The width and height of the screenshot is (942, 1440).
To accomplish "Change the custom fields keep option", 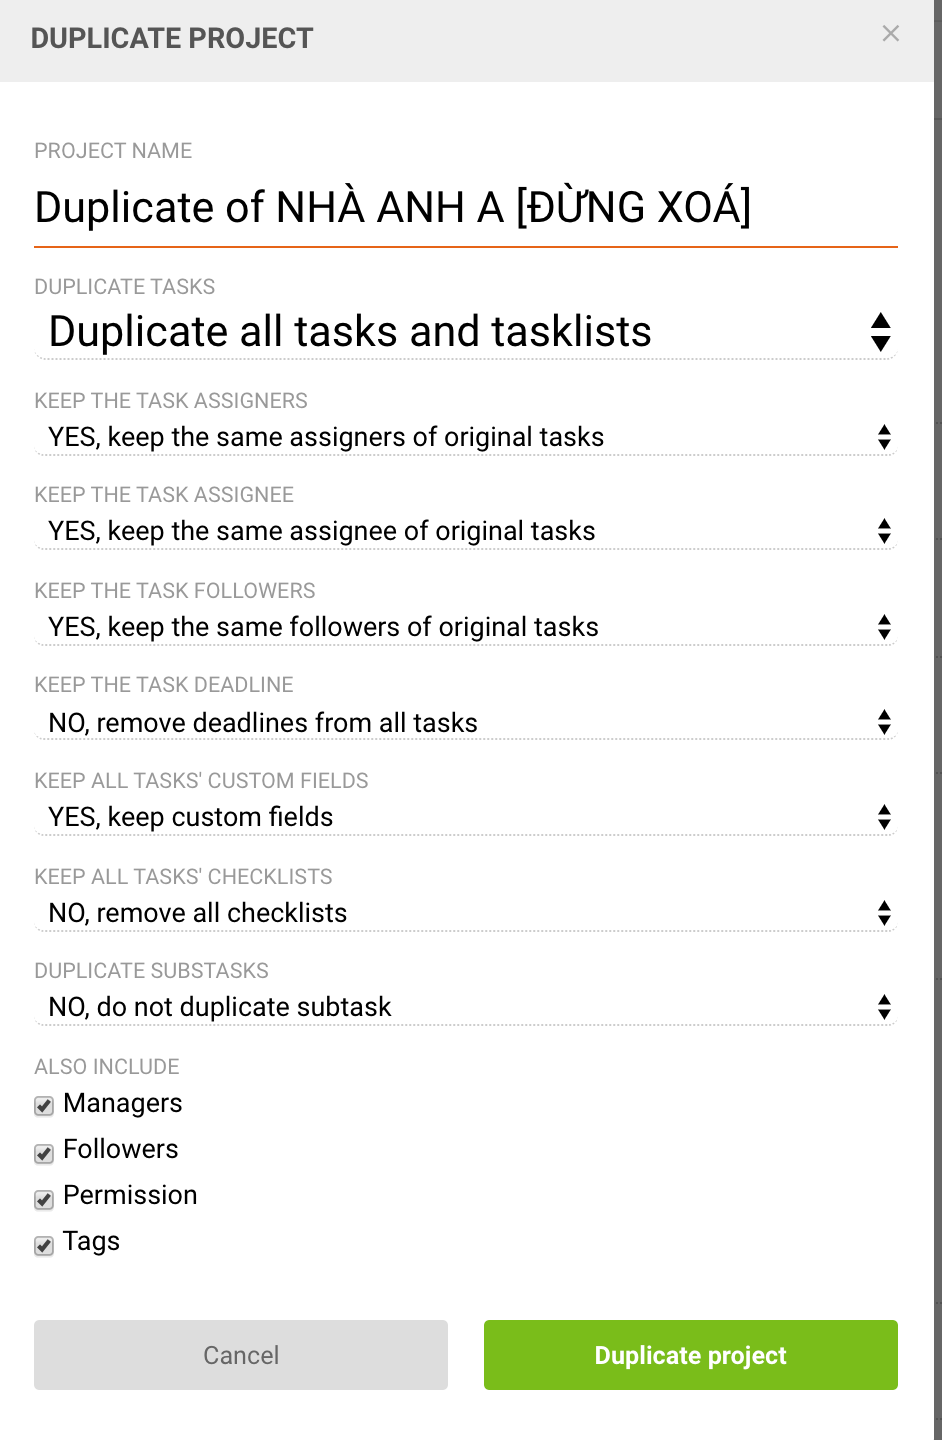I will coord(466,817).
